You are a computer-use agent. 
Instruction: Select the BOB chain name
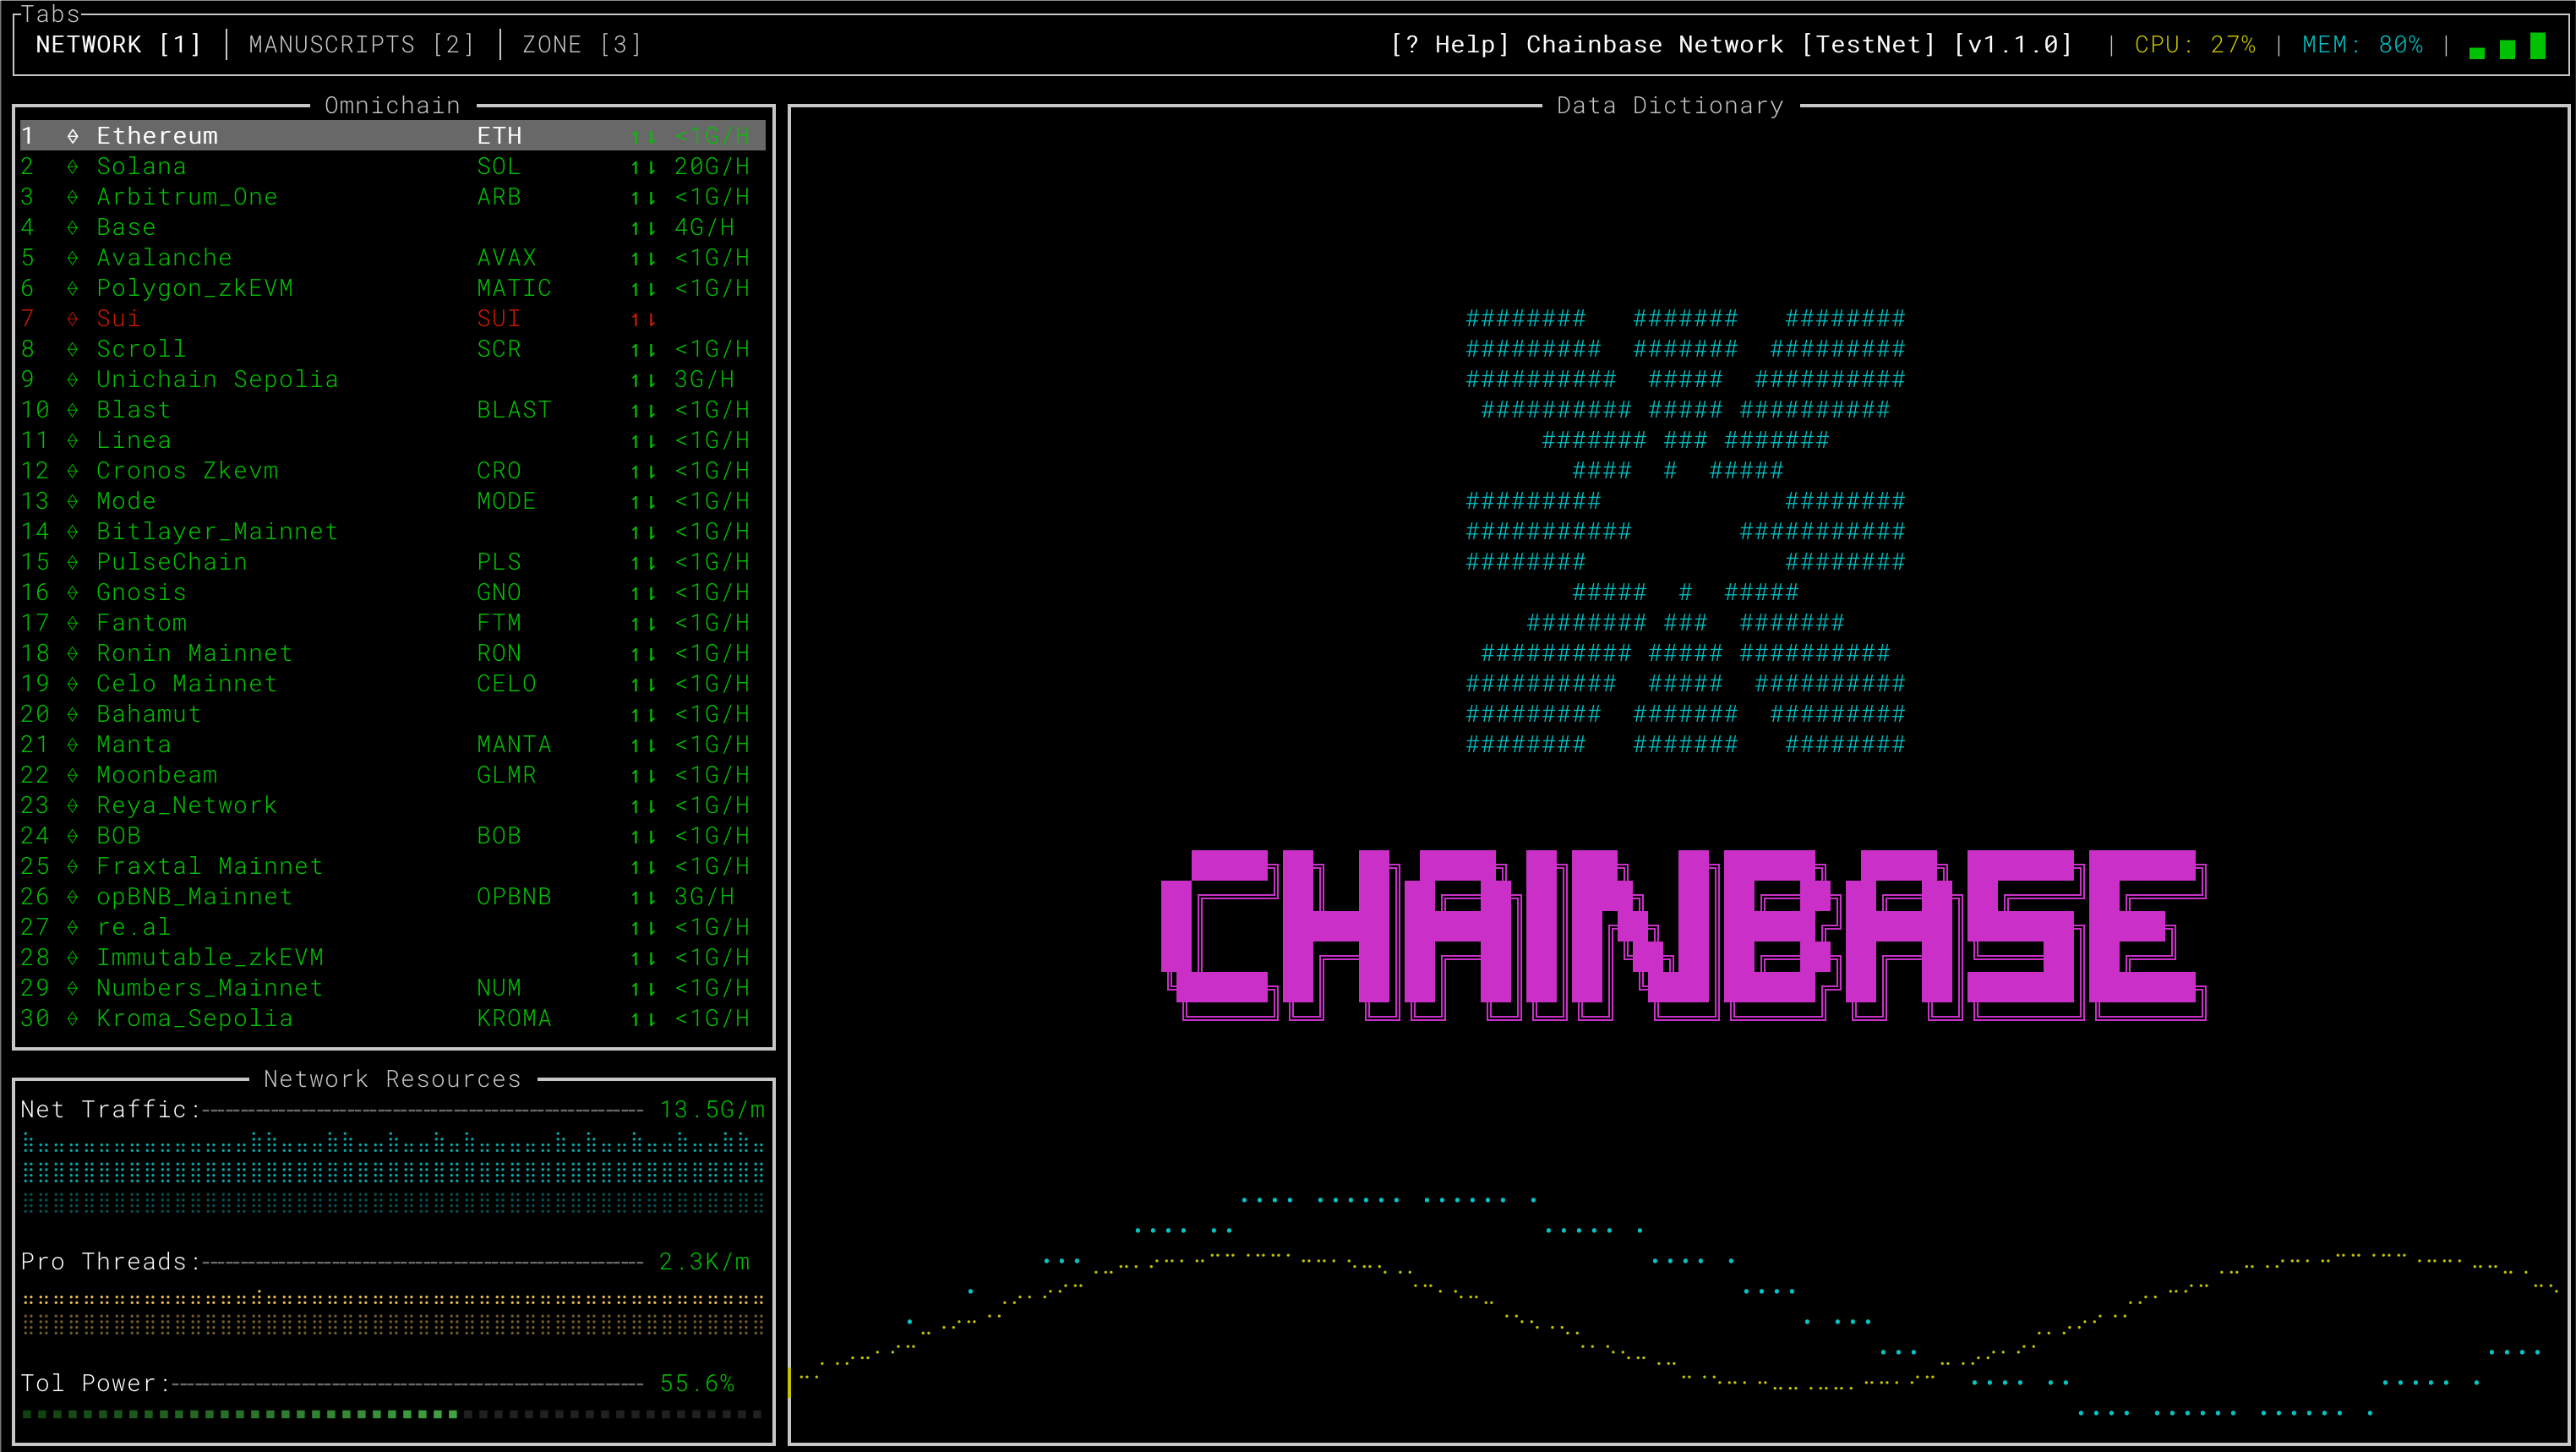(118, 836)
